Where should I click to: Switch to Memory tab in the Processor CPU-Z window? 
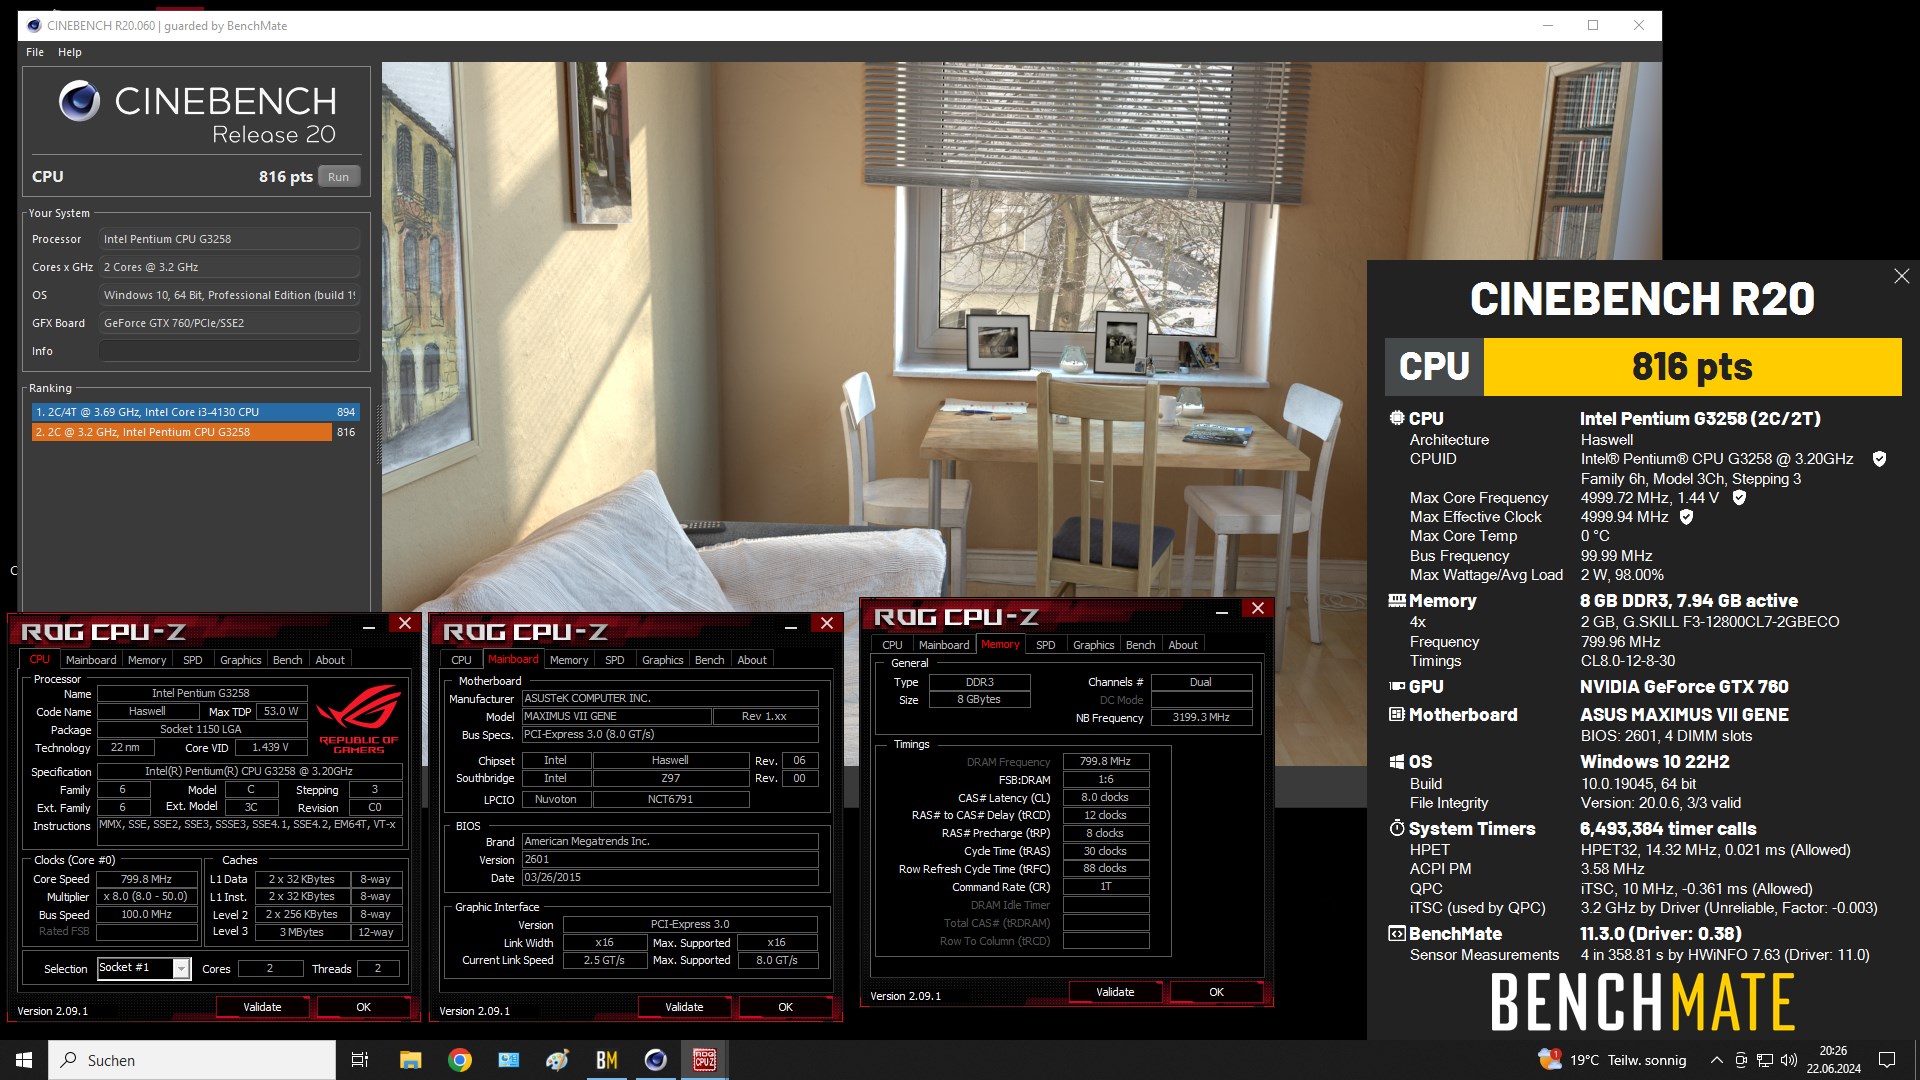pyautogui.click(x=147, y=660)
